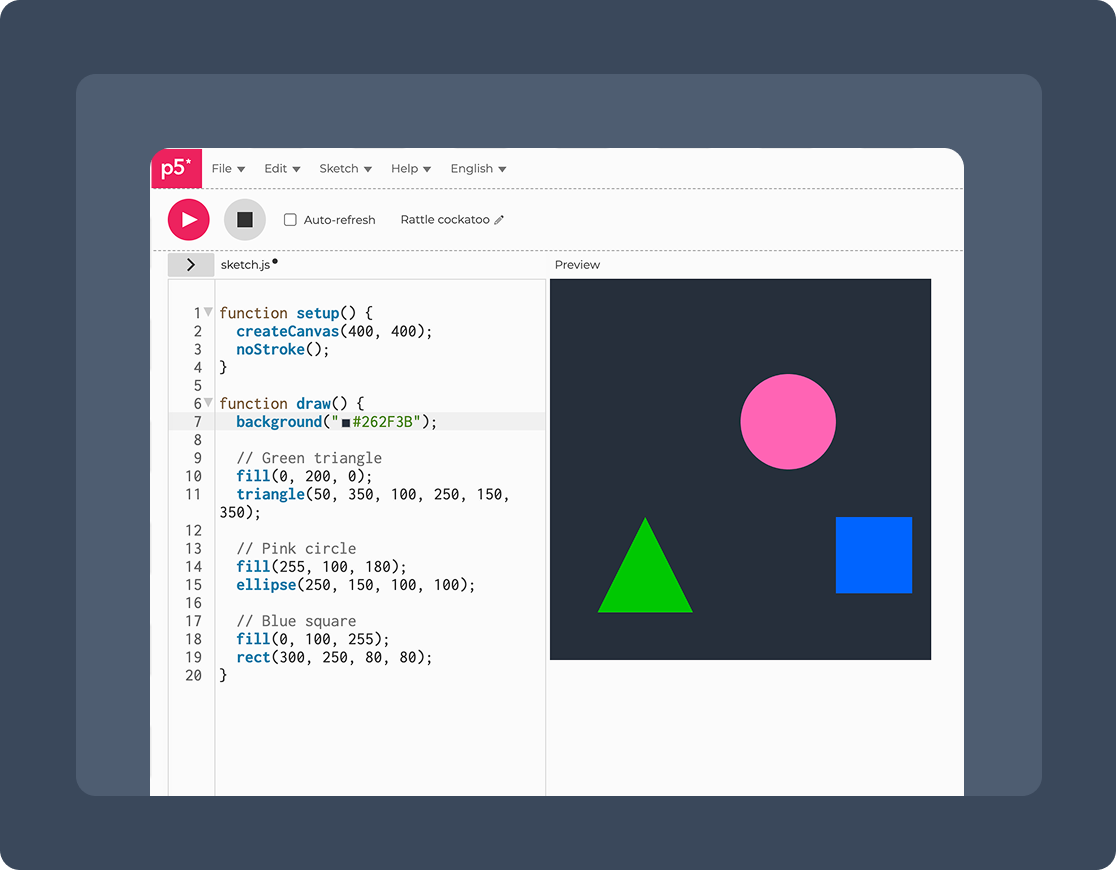Open the Help dropdown menu

pyautogui.click(x=410, y=169)
